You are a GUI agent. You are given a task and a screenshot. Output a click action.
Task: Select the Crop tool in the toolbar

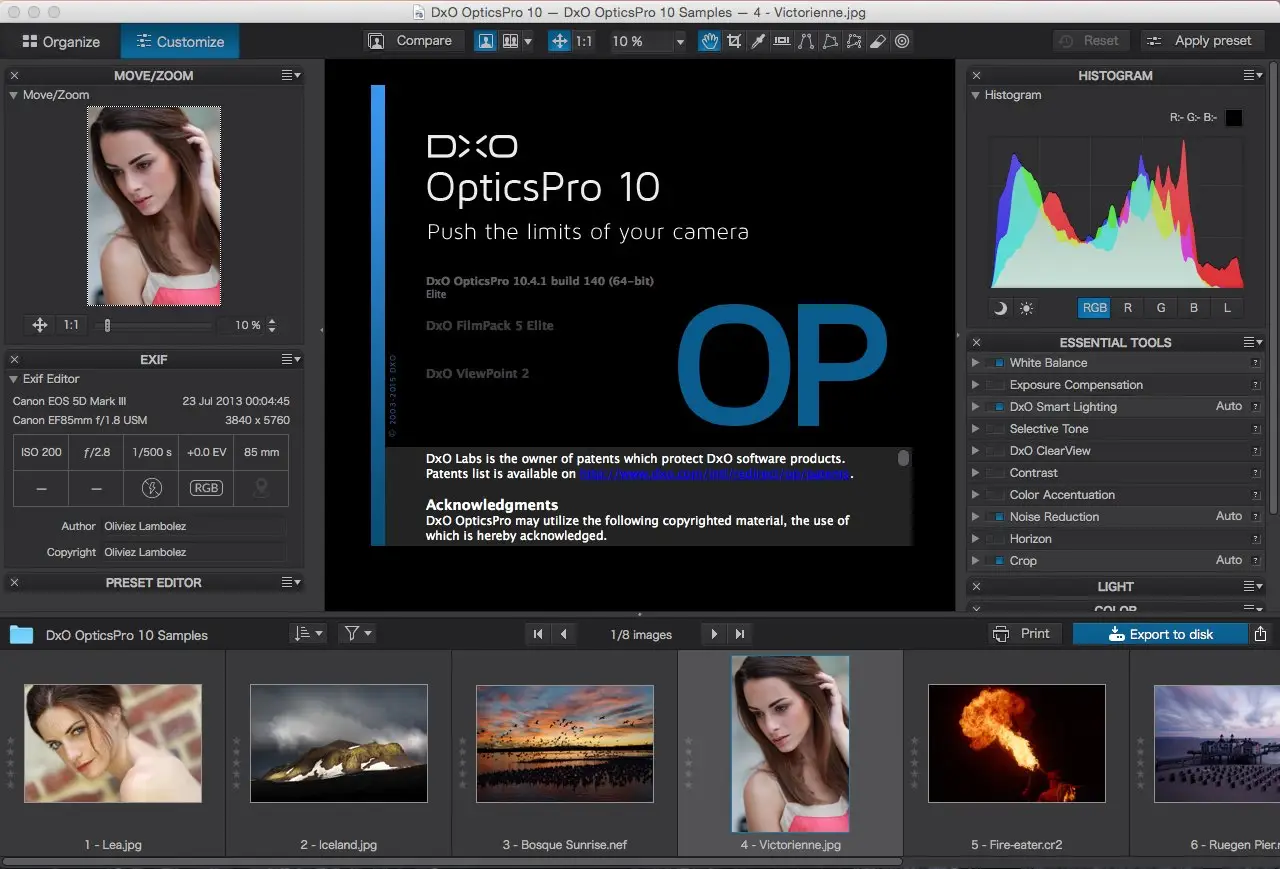click(x=735, y=42)
